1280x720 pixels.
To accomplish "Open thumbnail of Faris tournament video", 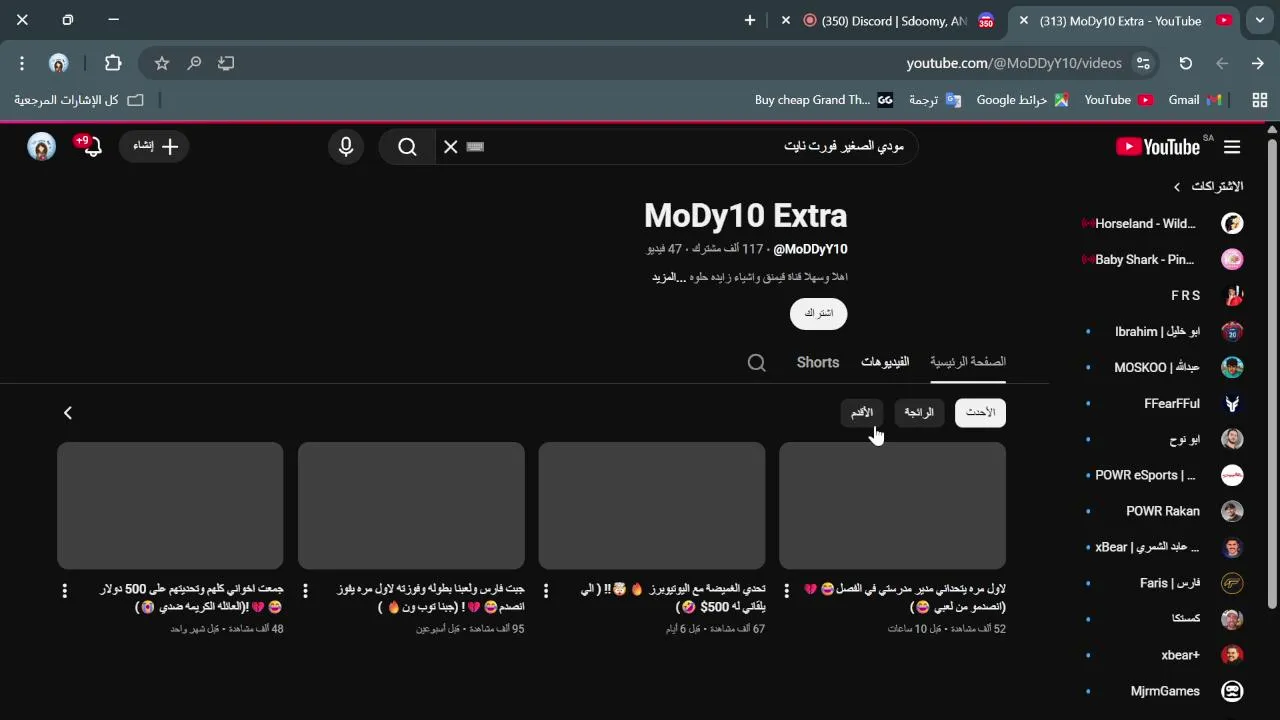I will pyautogui.click(x=411, y=506).
